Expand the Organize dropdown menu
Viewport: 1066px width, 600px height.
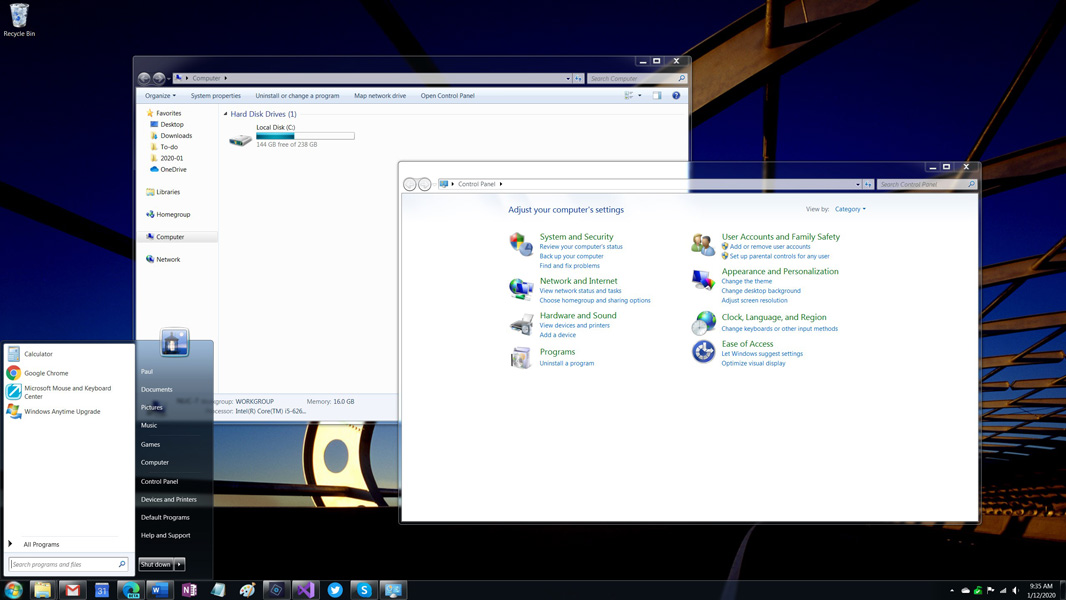tap(160, 96)
